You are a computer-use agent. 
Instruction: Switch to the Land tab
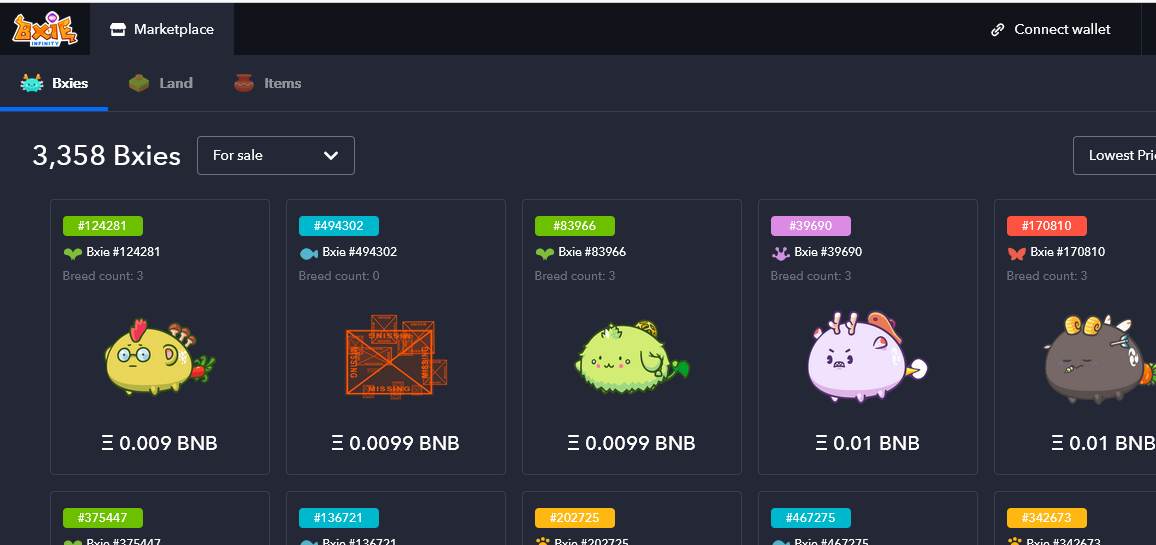pos(161,83)
